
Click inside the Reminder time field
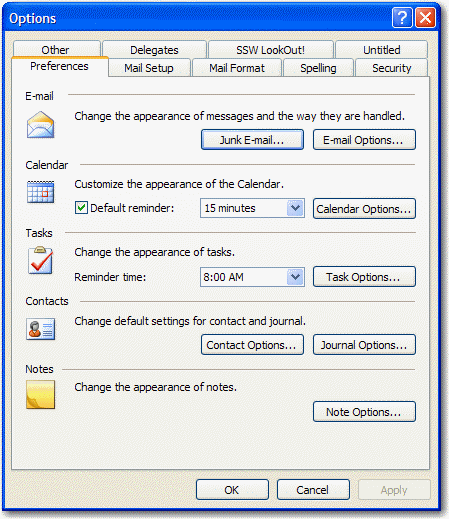(252, 277)
